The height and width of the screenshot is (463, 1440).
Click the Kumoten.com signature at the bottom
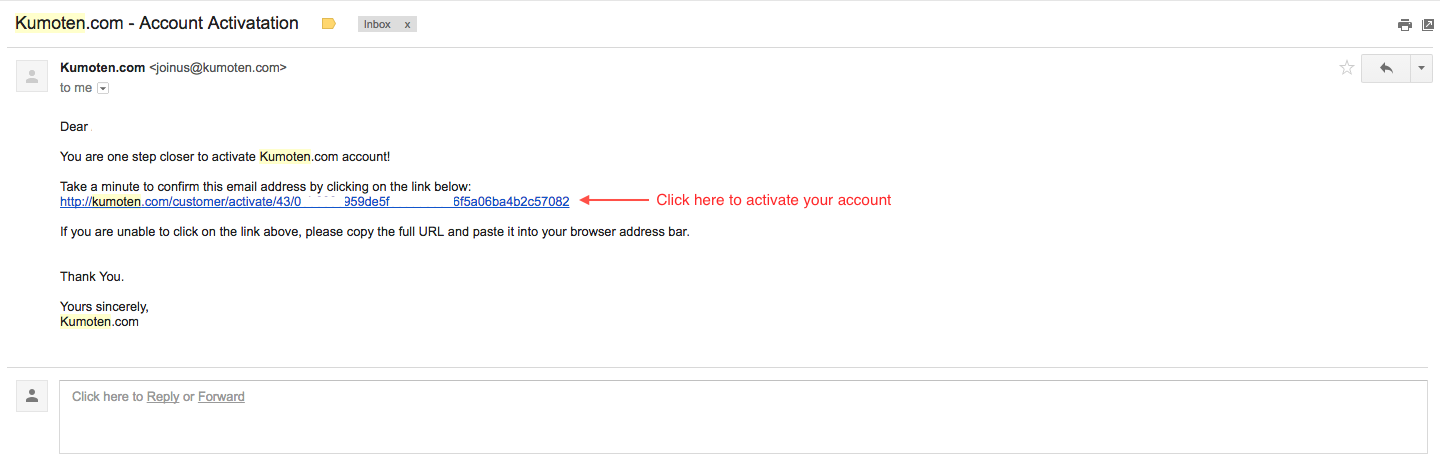pyautogui.click(x=99, y=322)
